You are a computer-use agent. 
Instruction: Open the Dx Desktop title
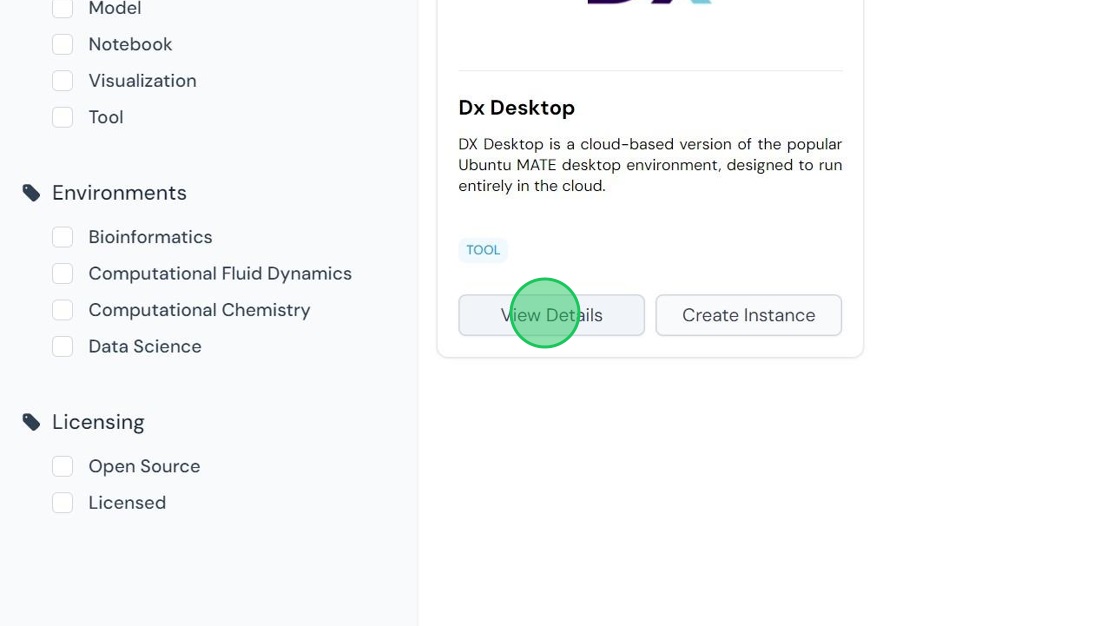coord(516,108)
